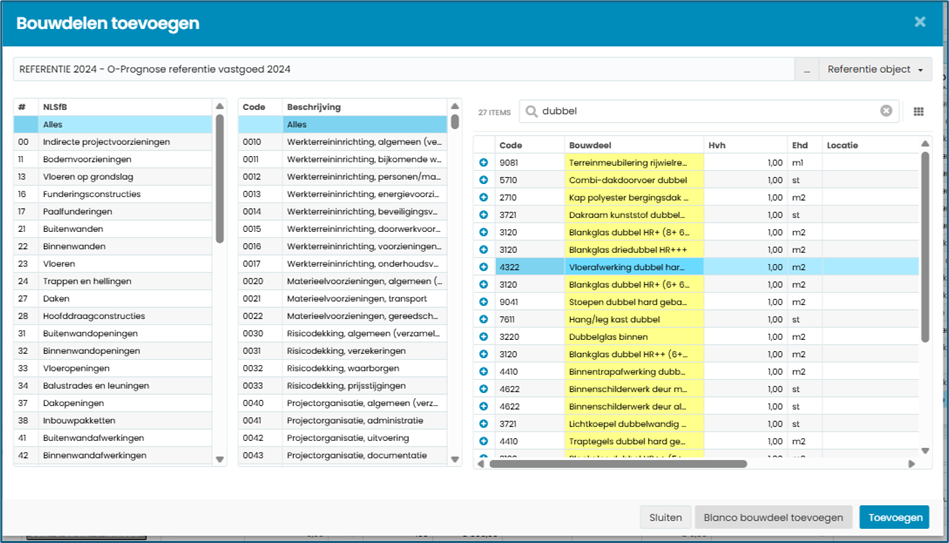This screenshot has width=949, height=543.
Task: Select 24 Trappen en hellingen
Action: click(113, 281)
